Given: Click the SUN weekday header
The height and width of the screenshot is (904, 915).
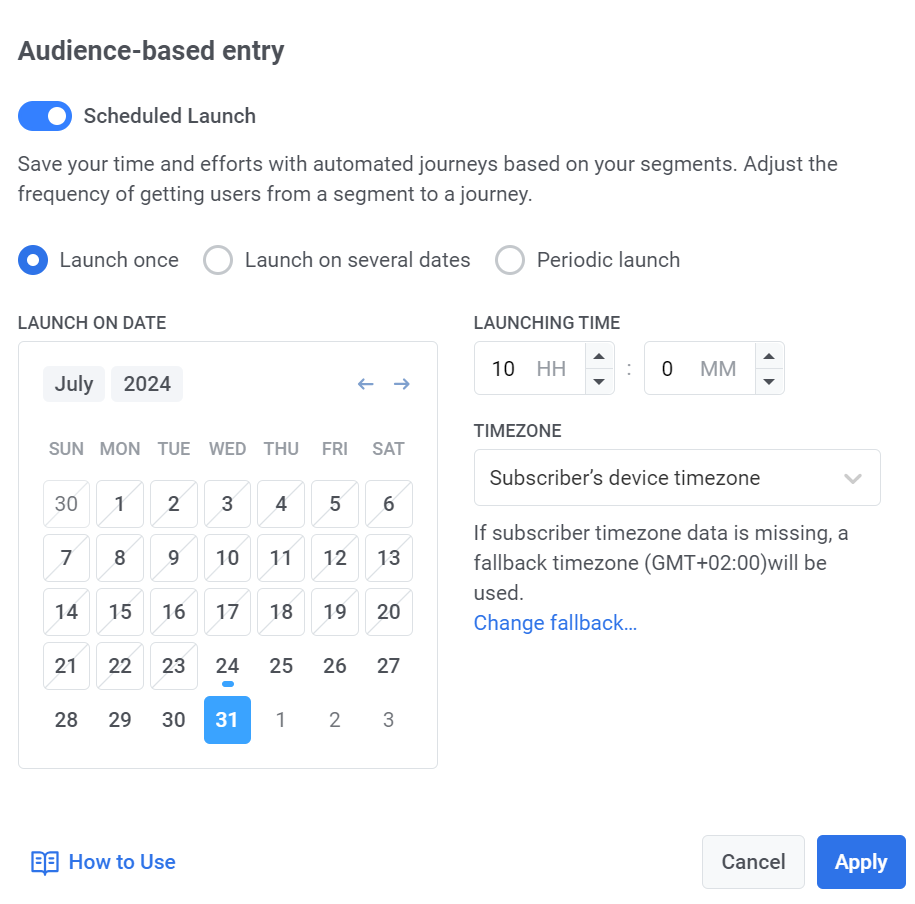Looking at the screenshot, I should coord(67,449).
